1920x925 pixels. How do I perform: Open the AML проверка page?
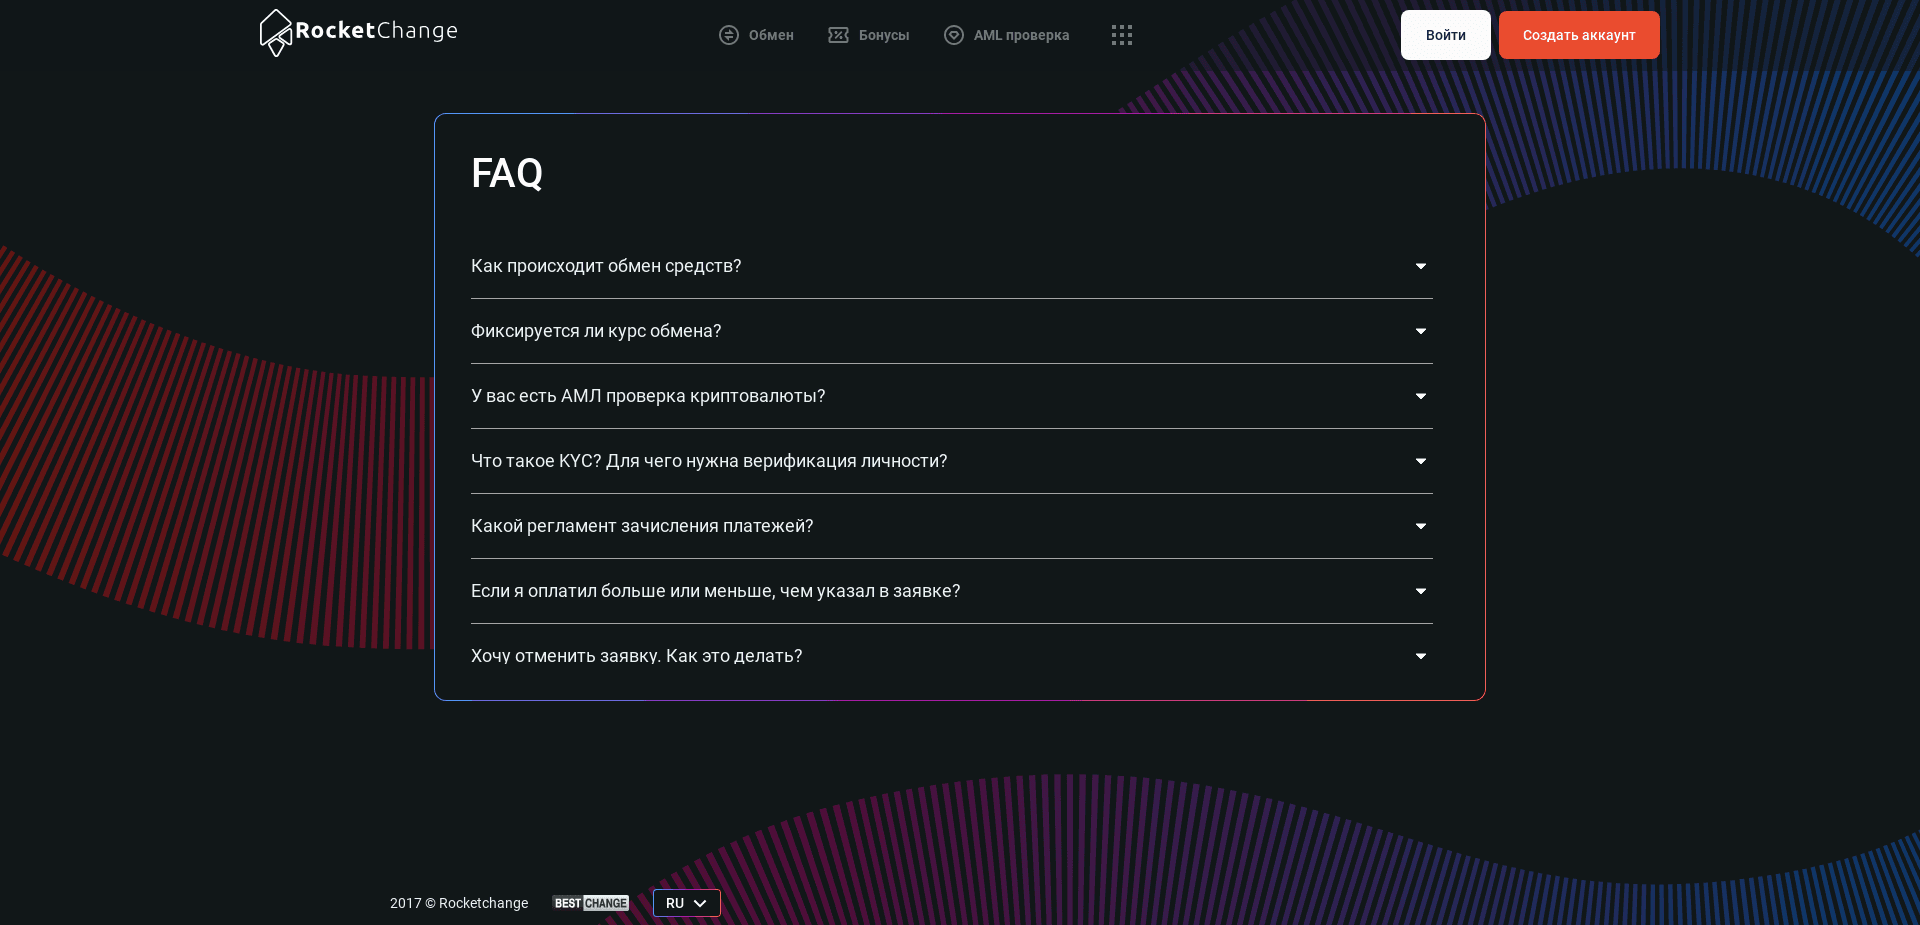coord(1021,35)
